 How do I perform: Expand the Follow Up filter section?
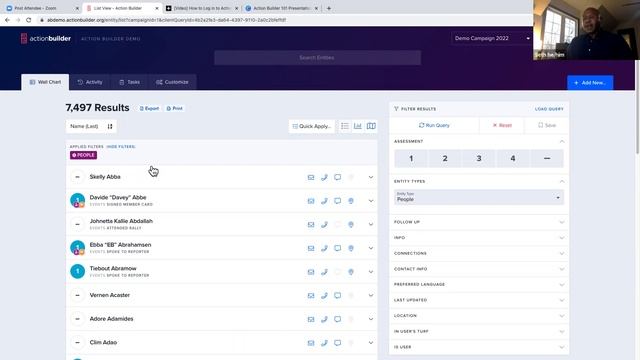tap(479, 222)
